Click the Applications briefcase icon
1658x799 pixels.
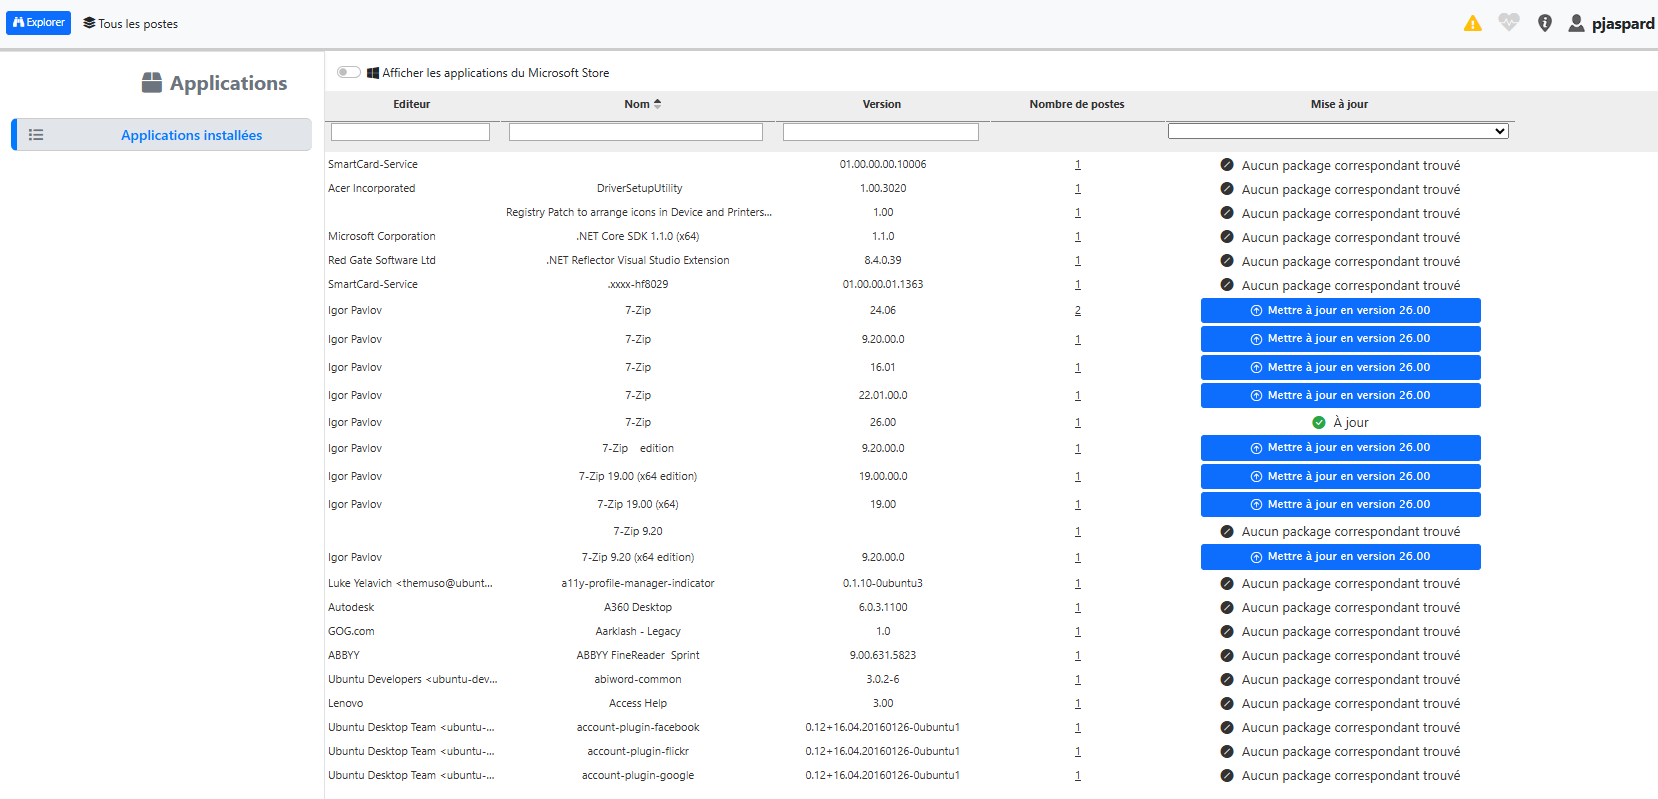[x=152, y=83]
